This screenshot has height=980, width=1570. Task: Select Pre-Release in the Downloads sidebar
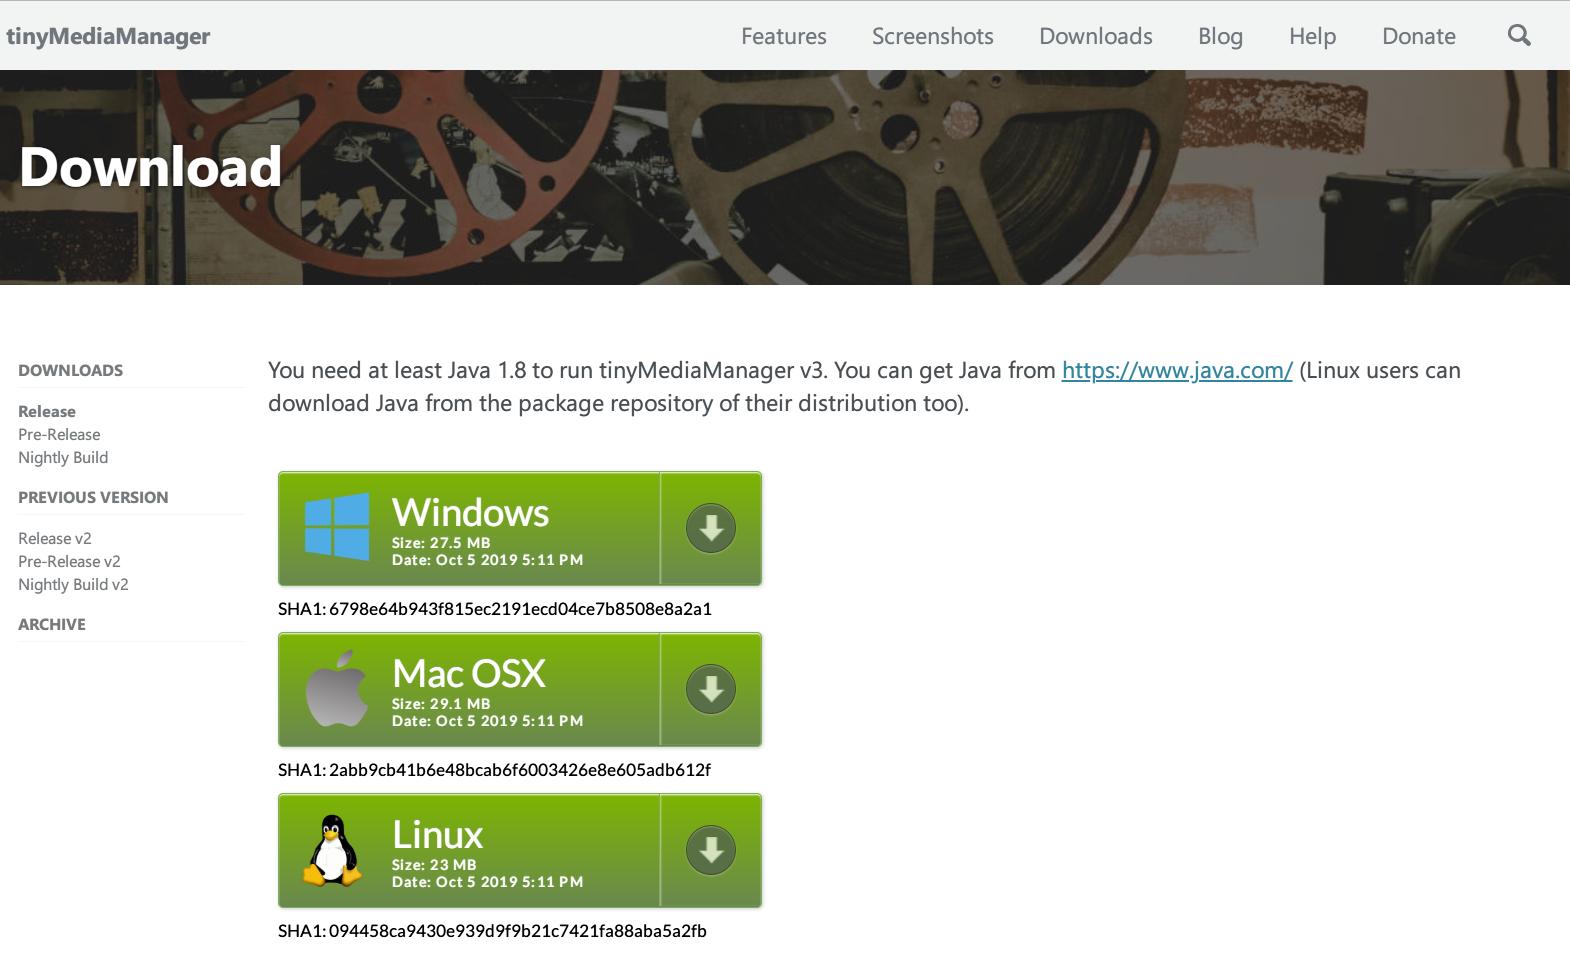tap(59, 434)
